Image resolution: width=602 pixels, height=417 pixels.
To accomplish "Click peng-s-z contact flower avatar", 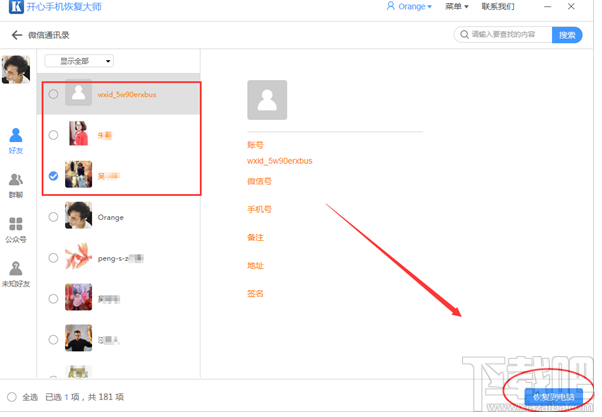I will pos(78,256).
